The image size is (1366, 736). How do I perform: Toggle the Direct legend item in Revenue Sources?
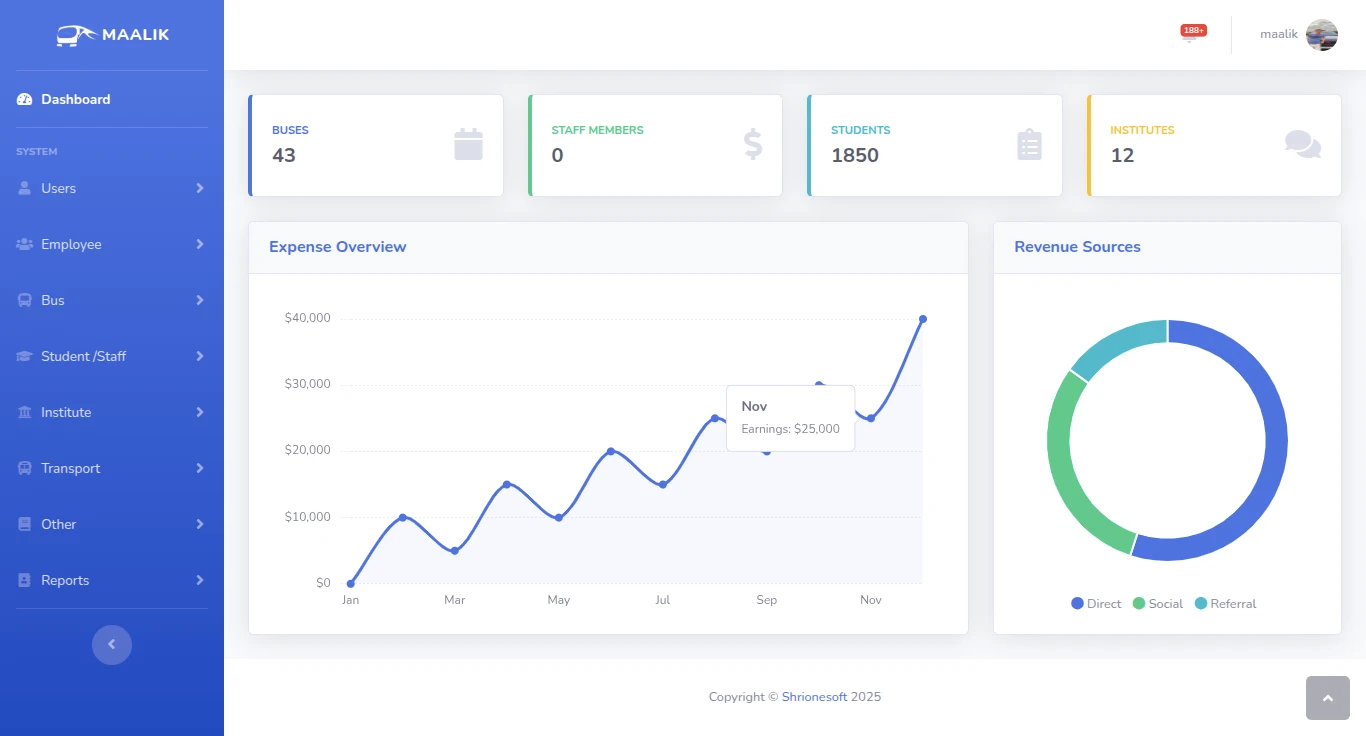tap(1096, 604)
